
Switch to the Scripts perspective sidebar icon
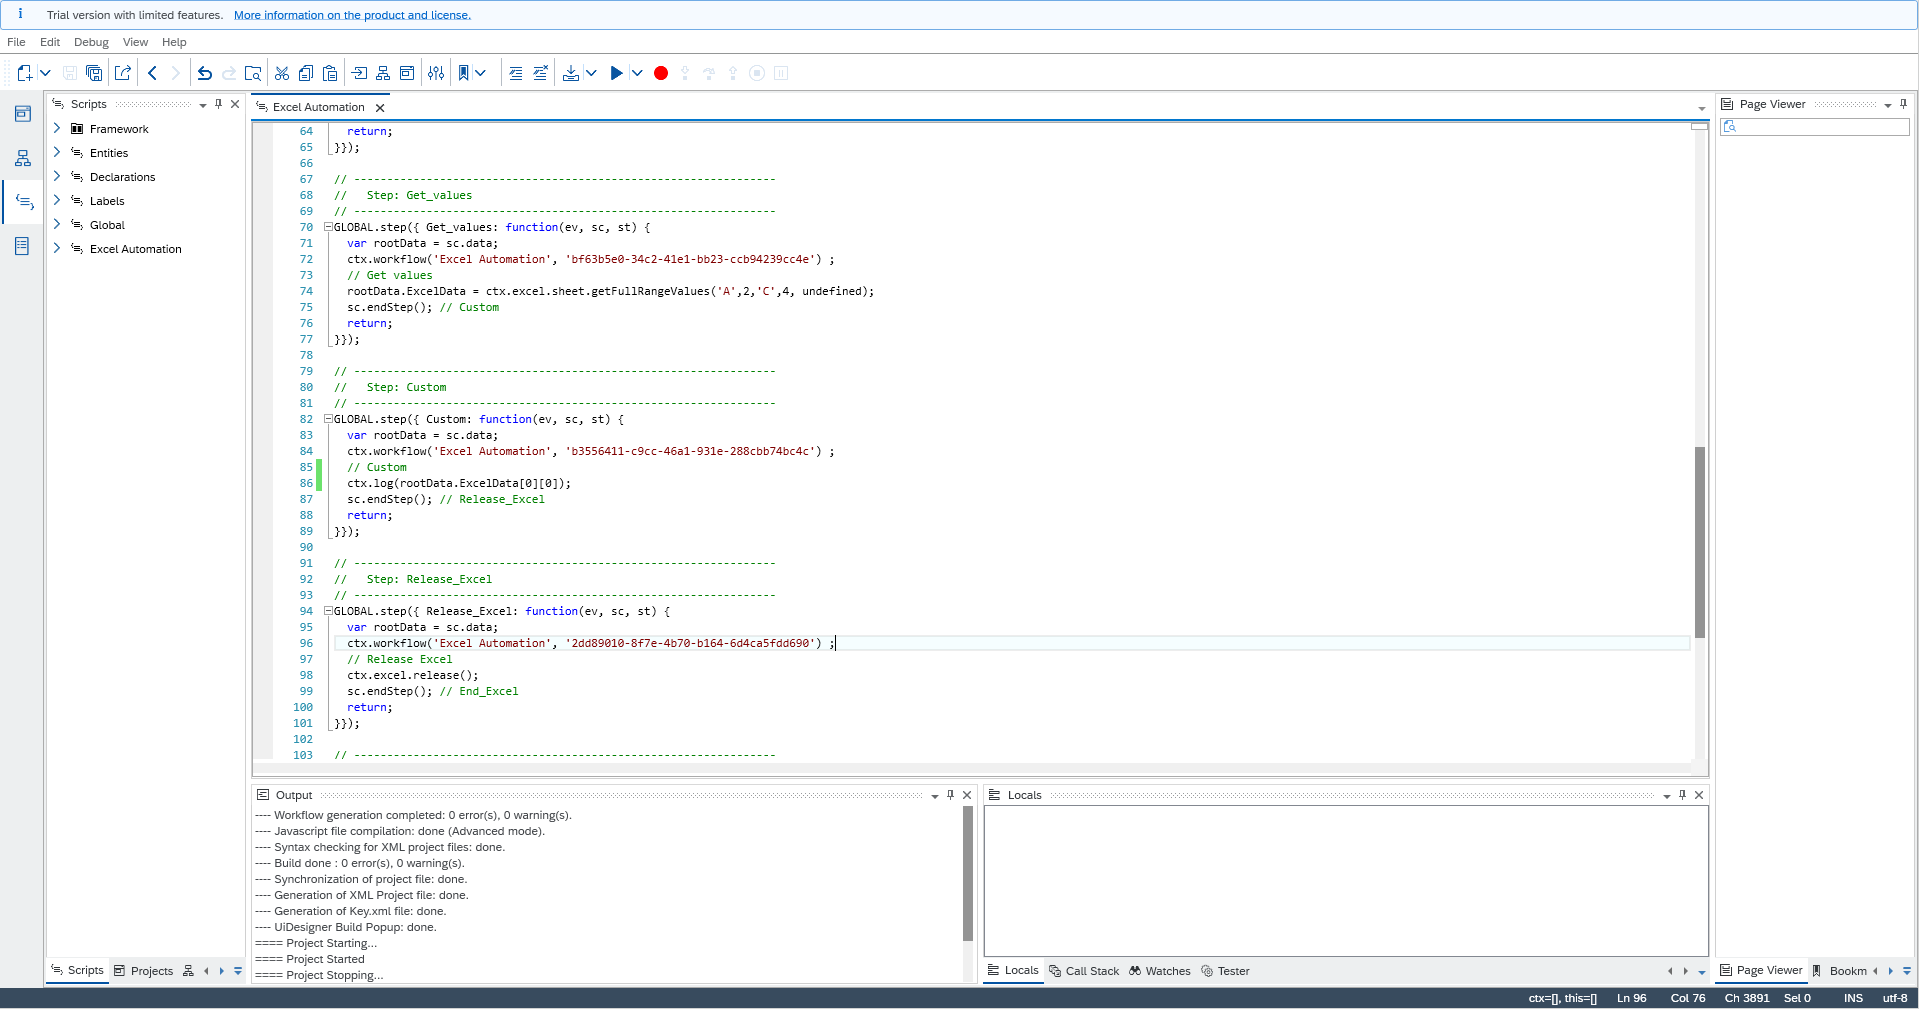[x=23, y=202]
